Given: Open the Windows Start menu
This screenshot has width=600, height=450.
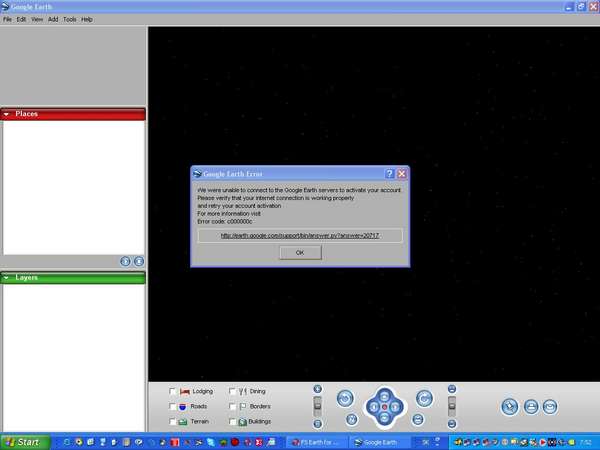Looking at the screenshot, I should (x=22, y=441).
